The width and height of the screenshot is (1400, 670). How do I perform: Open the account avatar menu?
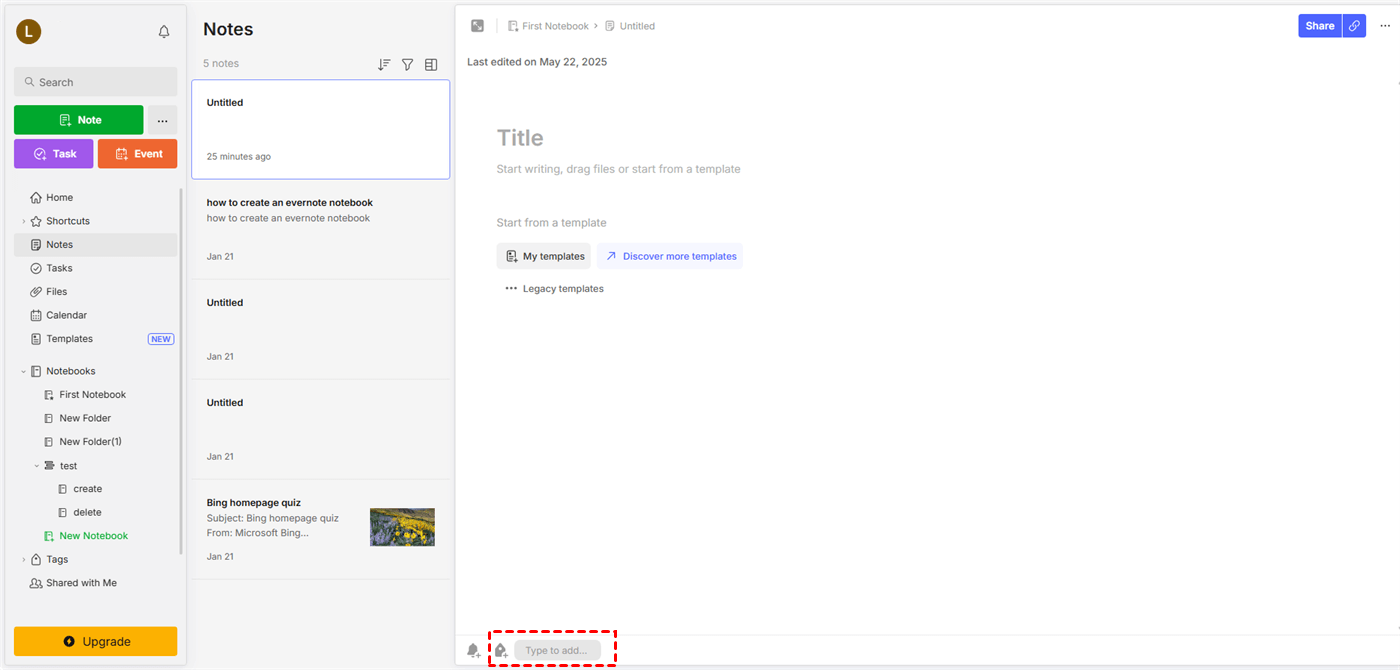(x=28, y=32)
